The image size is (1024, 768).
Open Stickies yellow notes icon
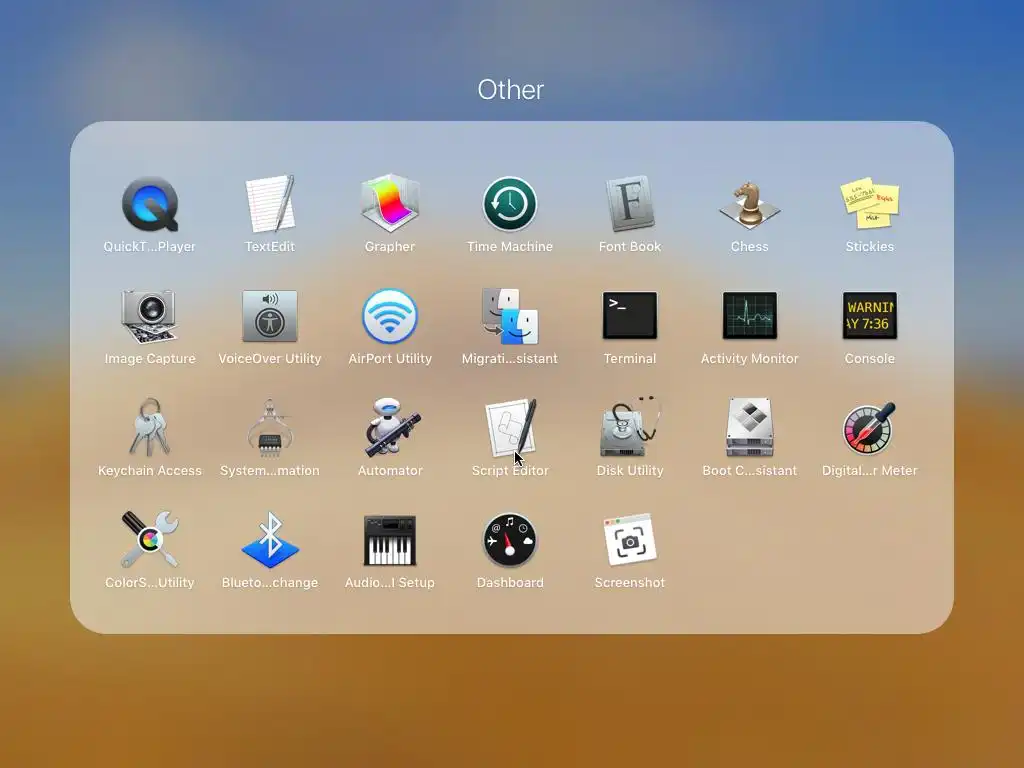pos(870,202)
